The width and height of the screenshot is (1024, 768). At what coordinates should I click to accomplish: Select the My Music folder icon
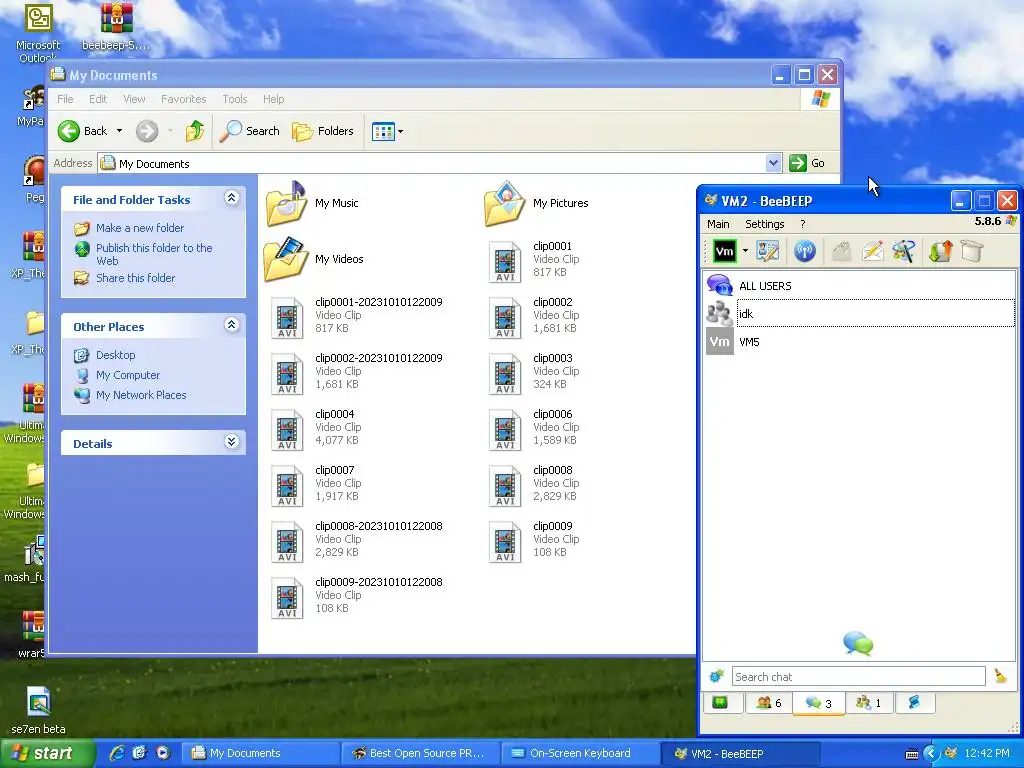click(286, 203)
